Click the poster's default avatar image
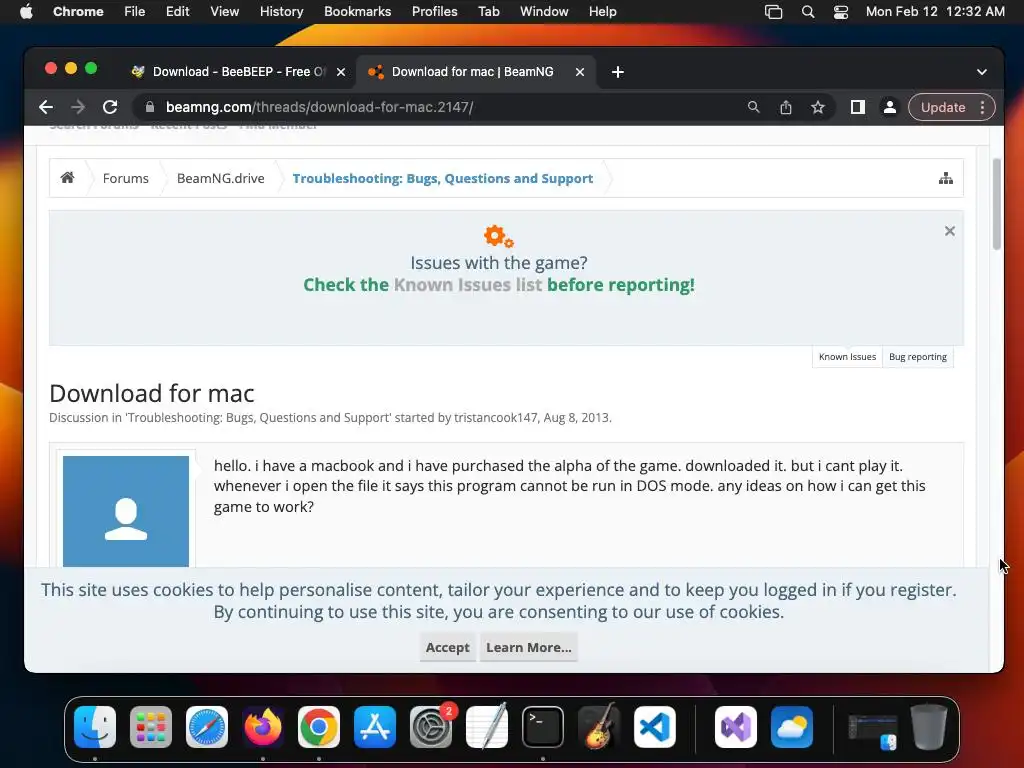This screenshot has width=1024, height=768. point(126,511)
